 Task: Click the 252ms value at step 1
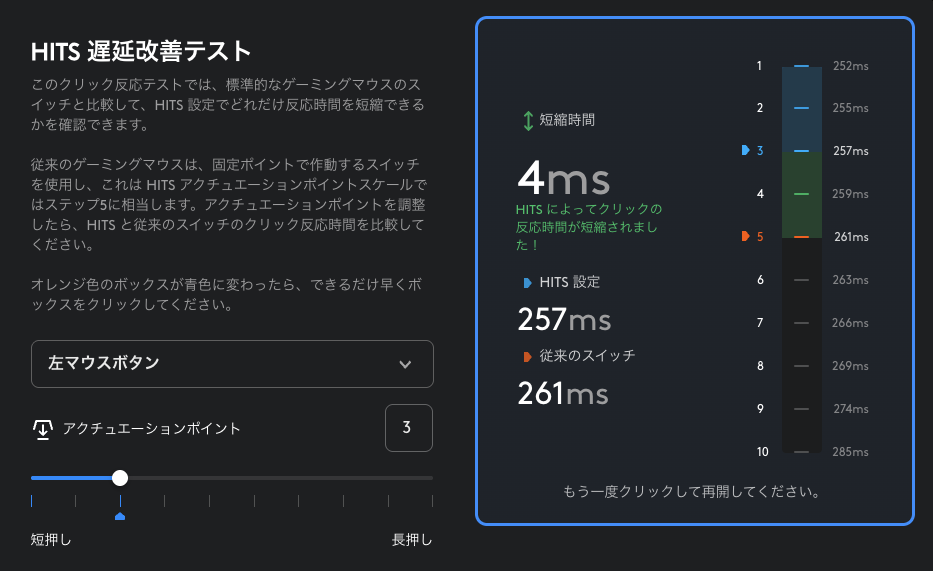pyautogui.click(x=850, y=66)
